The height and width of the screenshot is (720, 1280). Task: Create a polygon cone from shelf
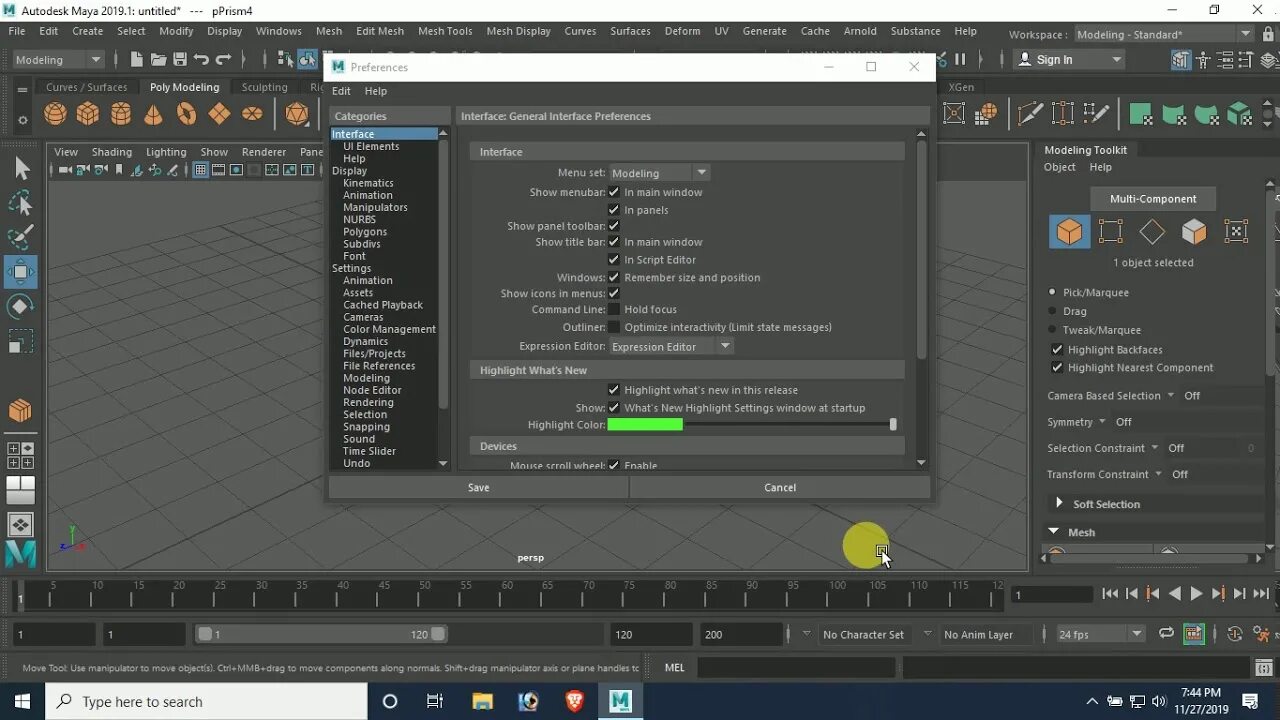(x=153, y=114)
